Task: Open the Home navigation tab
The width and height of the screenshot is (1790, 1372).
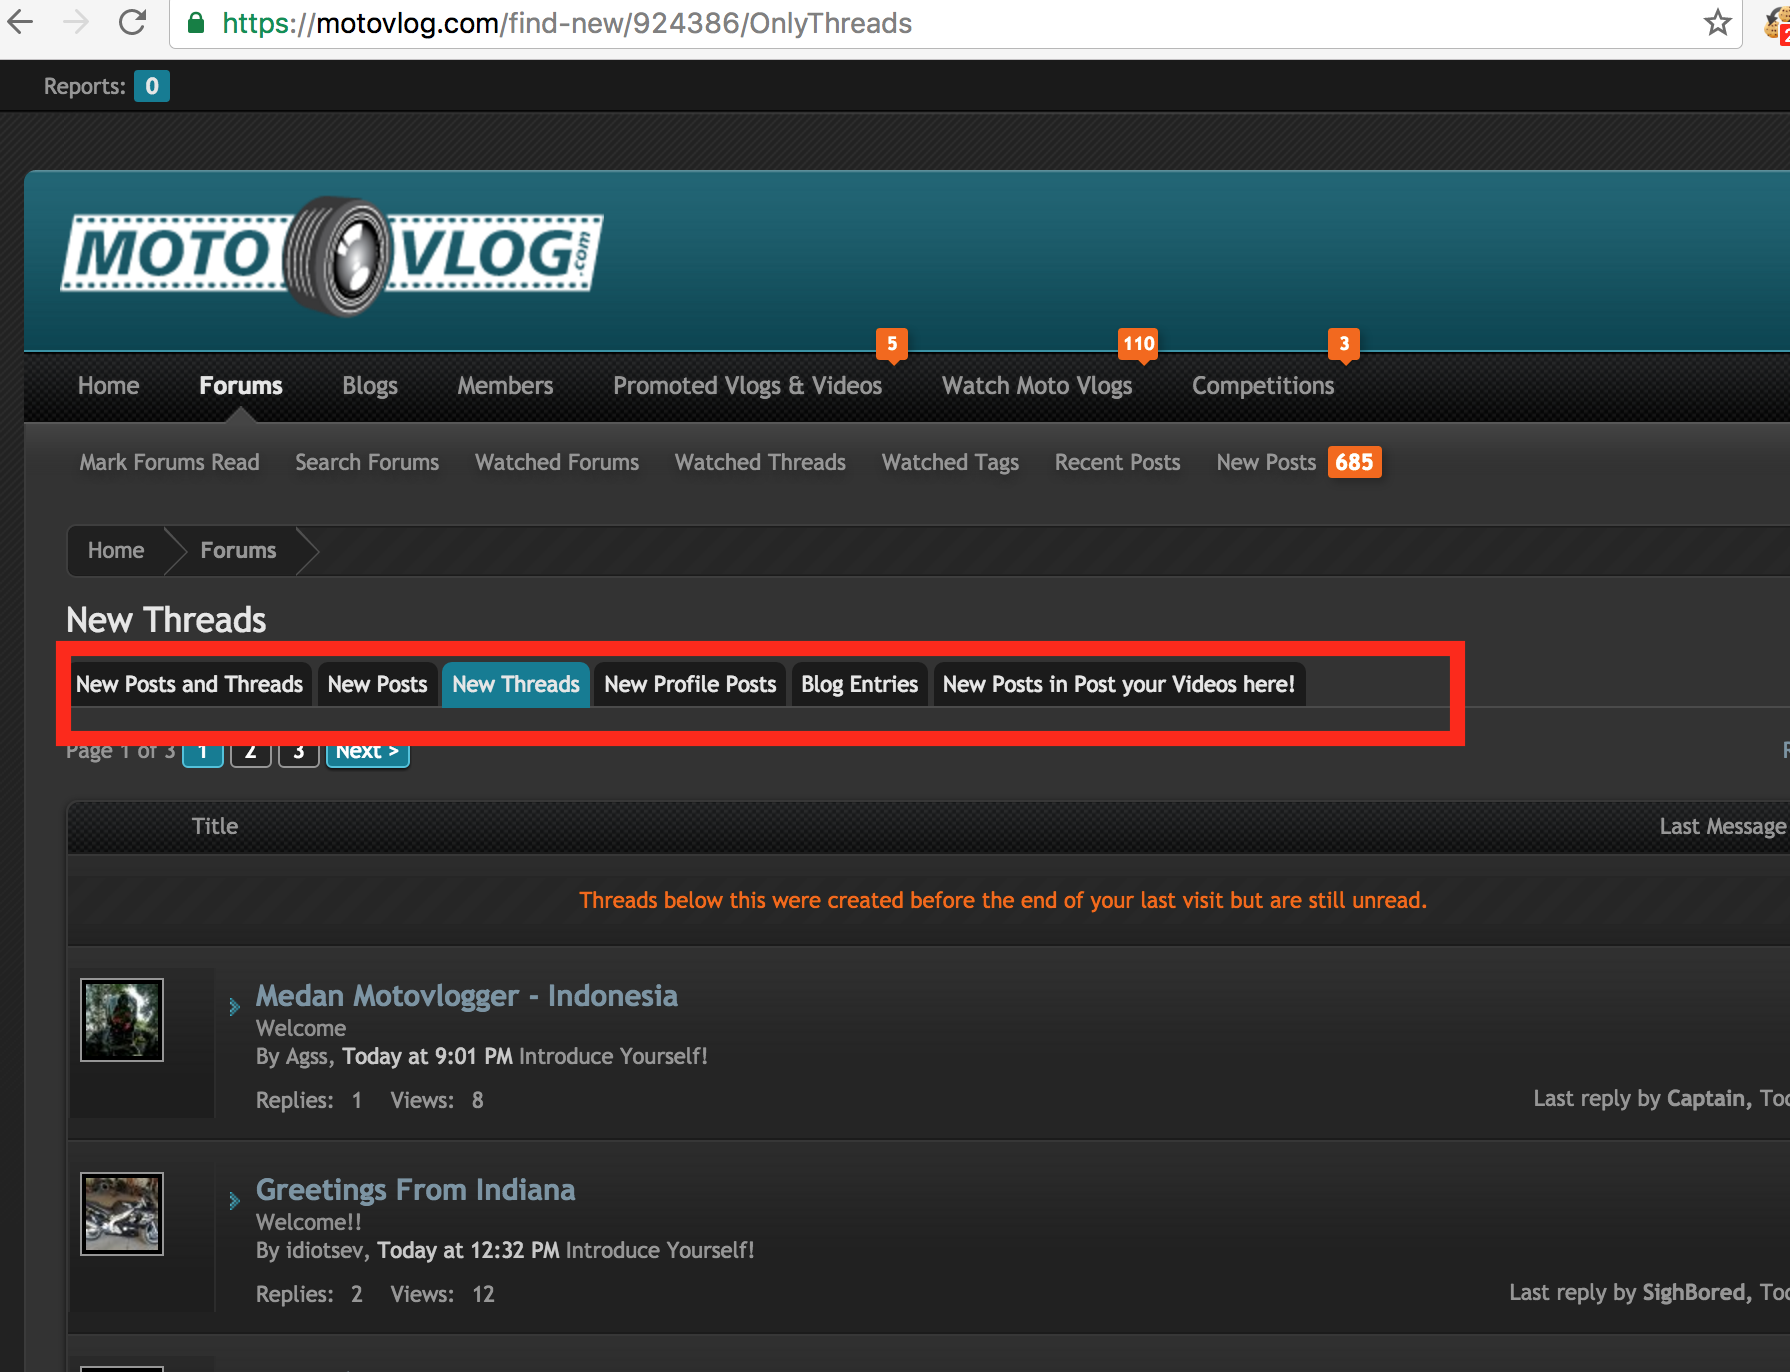Action: pos(109,386)
